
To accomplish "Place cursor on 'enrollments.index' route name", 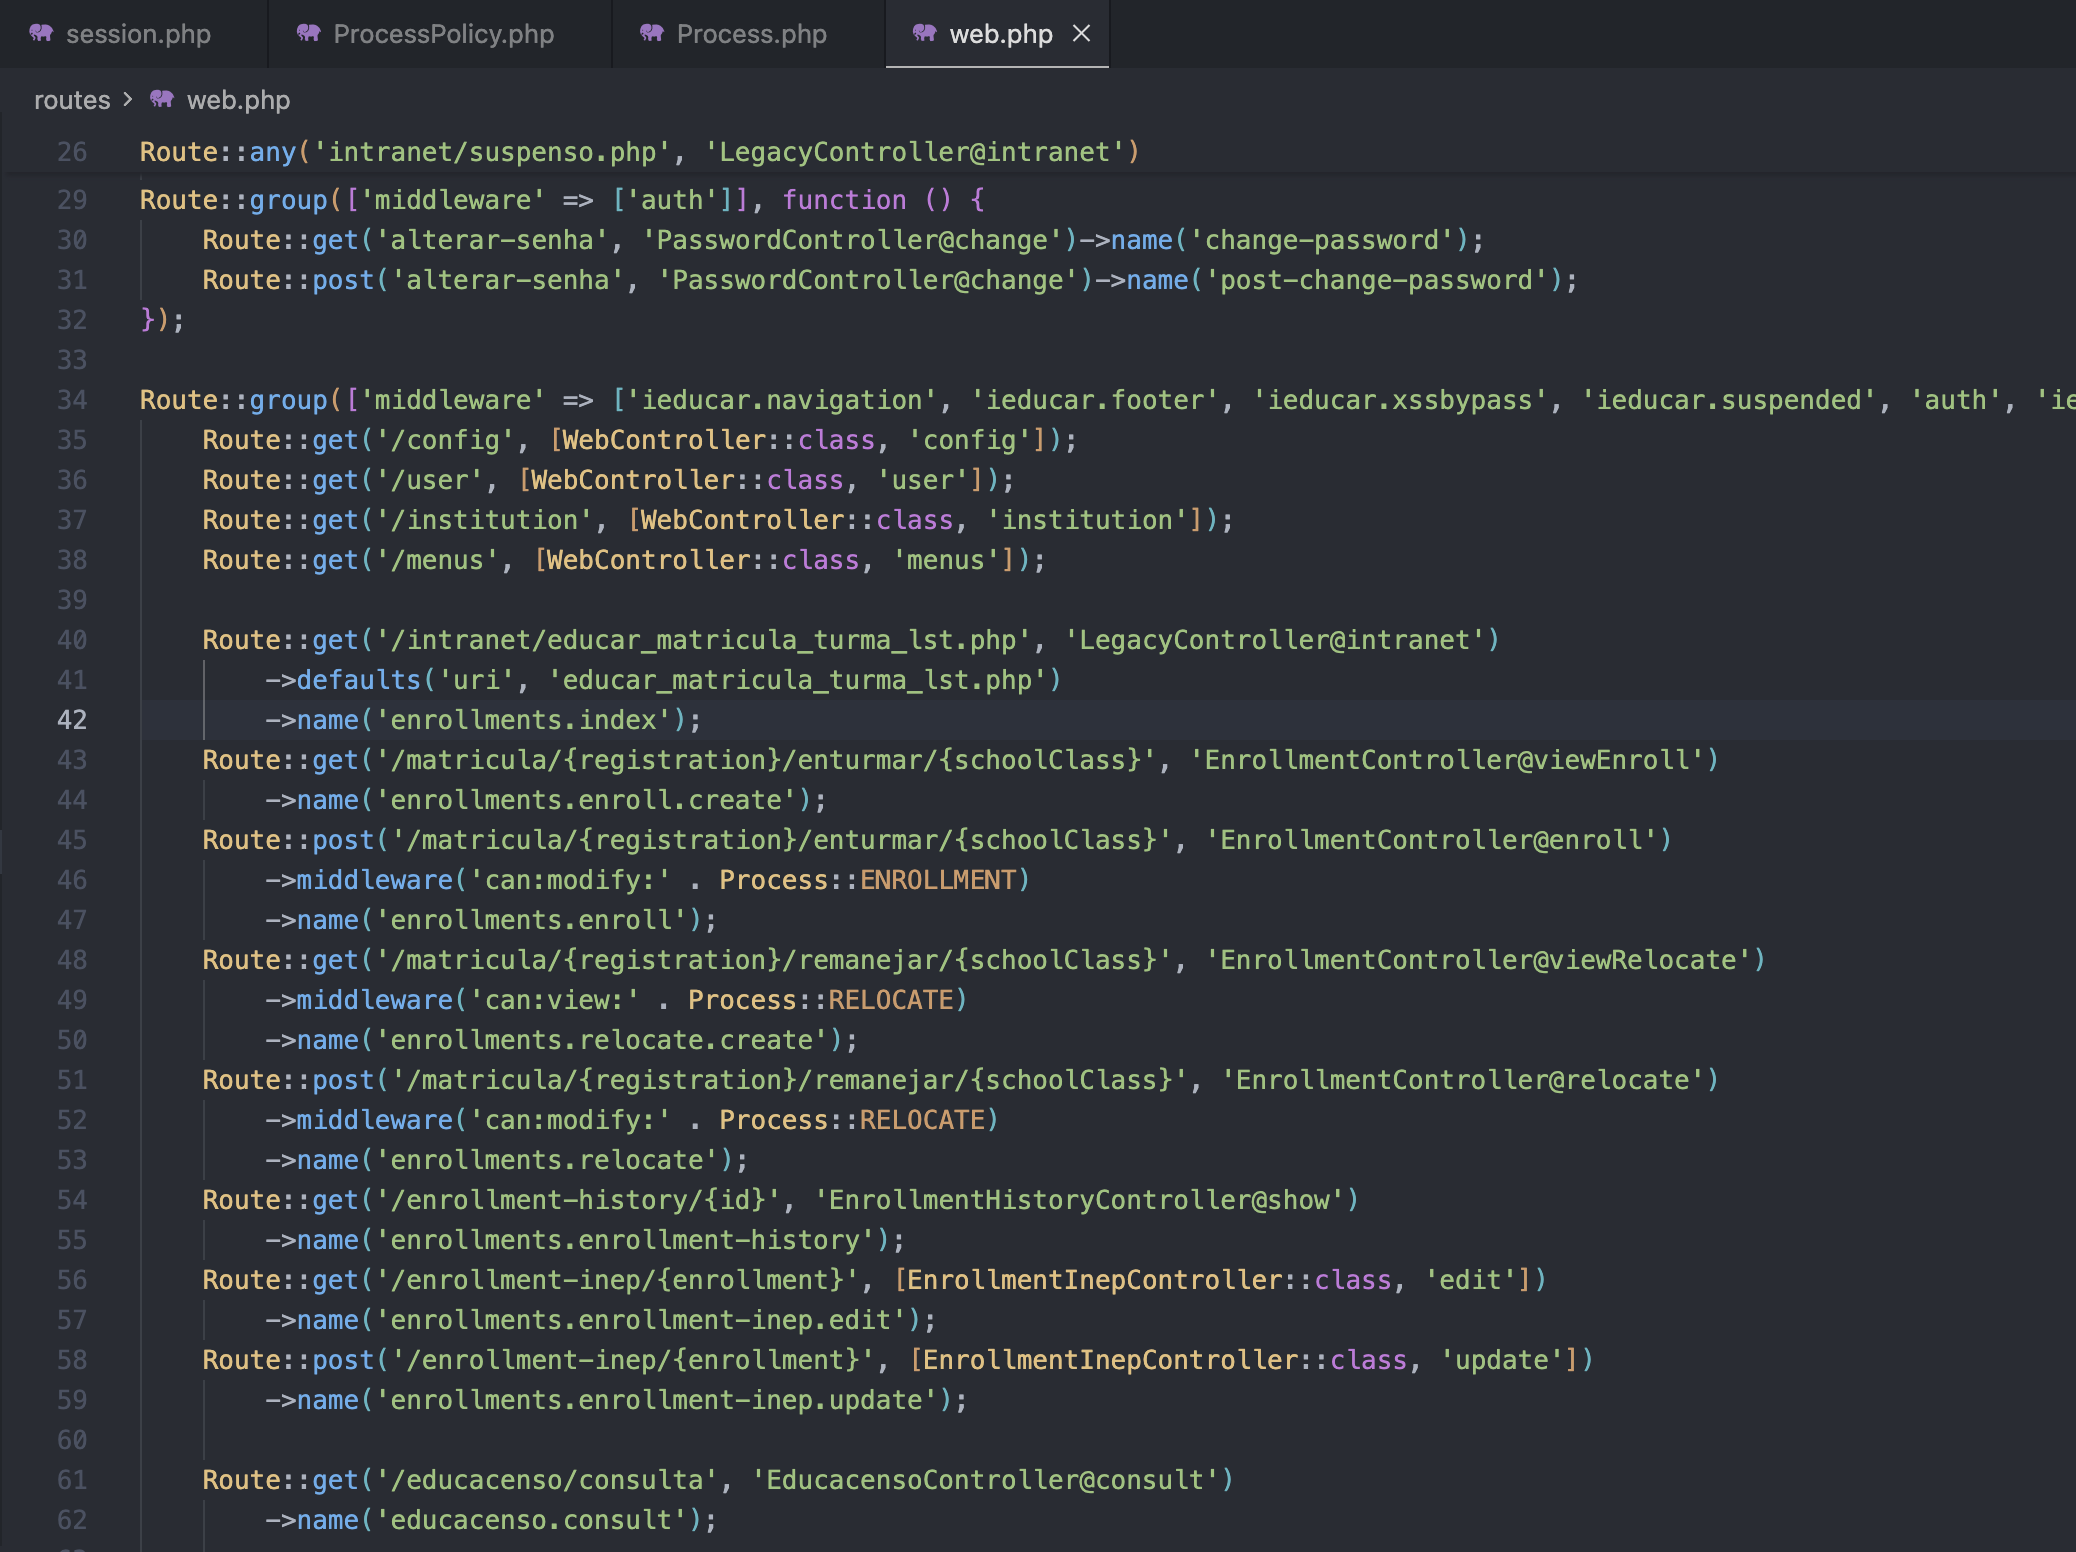I will click(x=523, y=720).
